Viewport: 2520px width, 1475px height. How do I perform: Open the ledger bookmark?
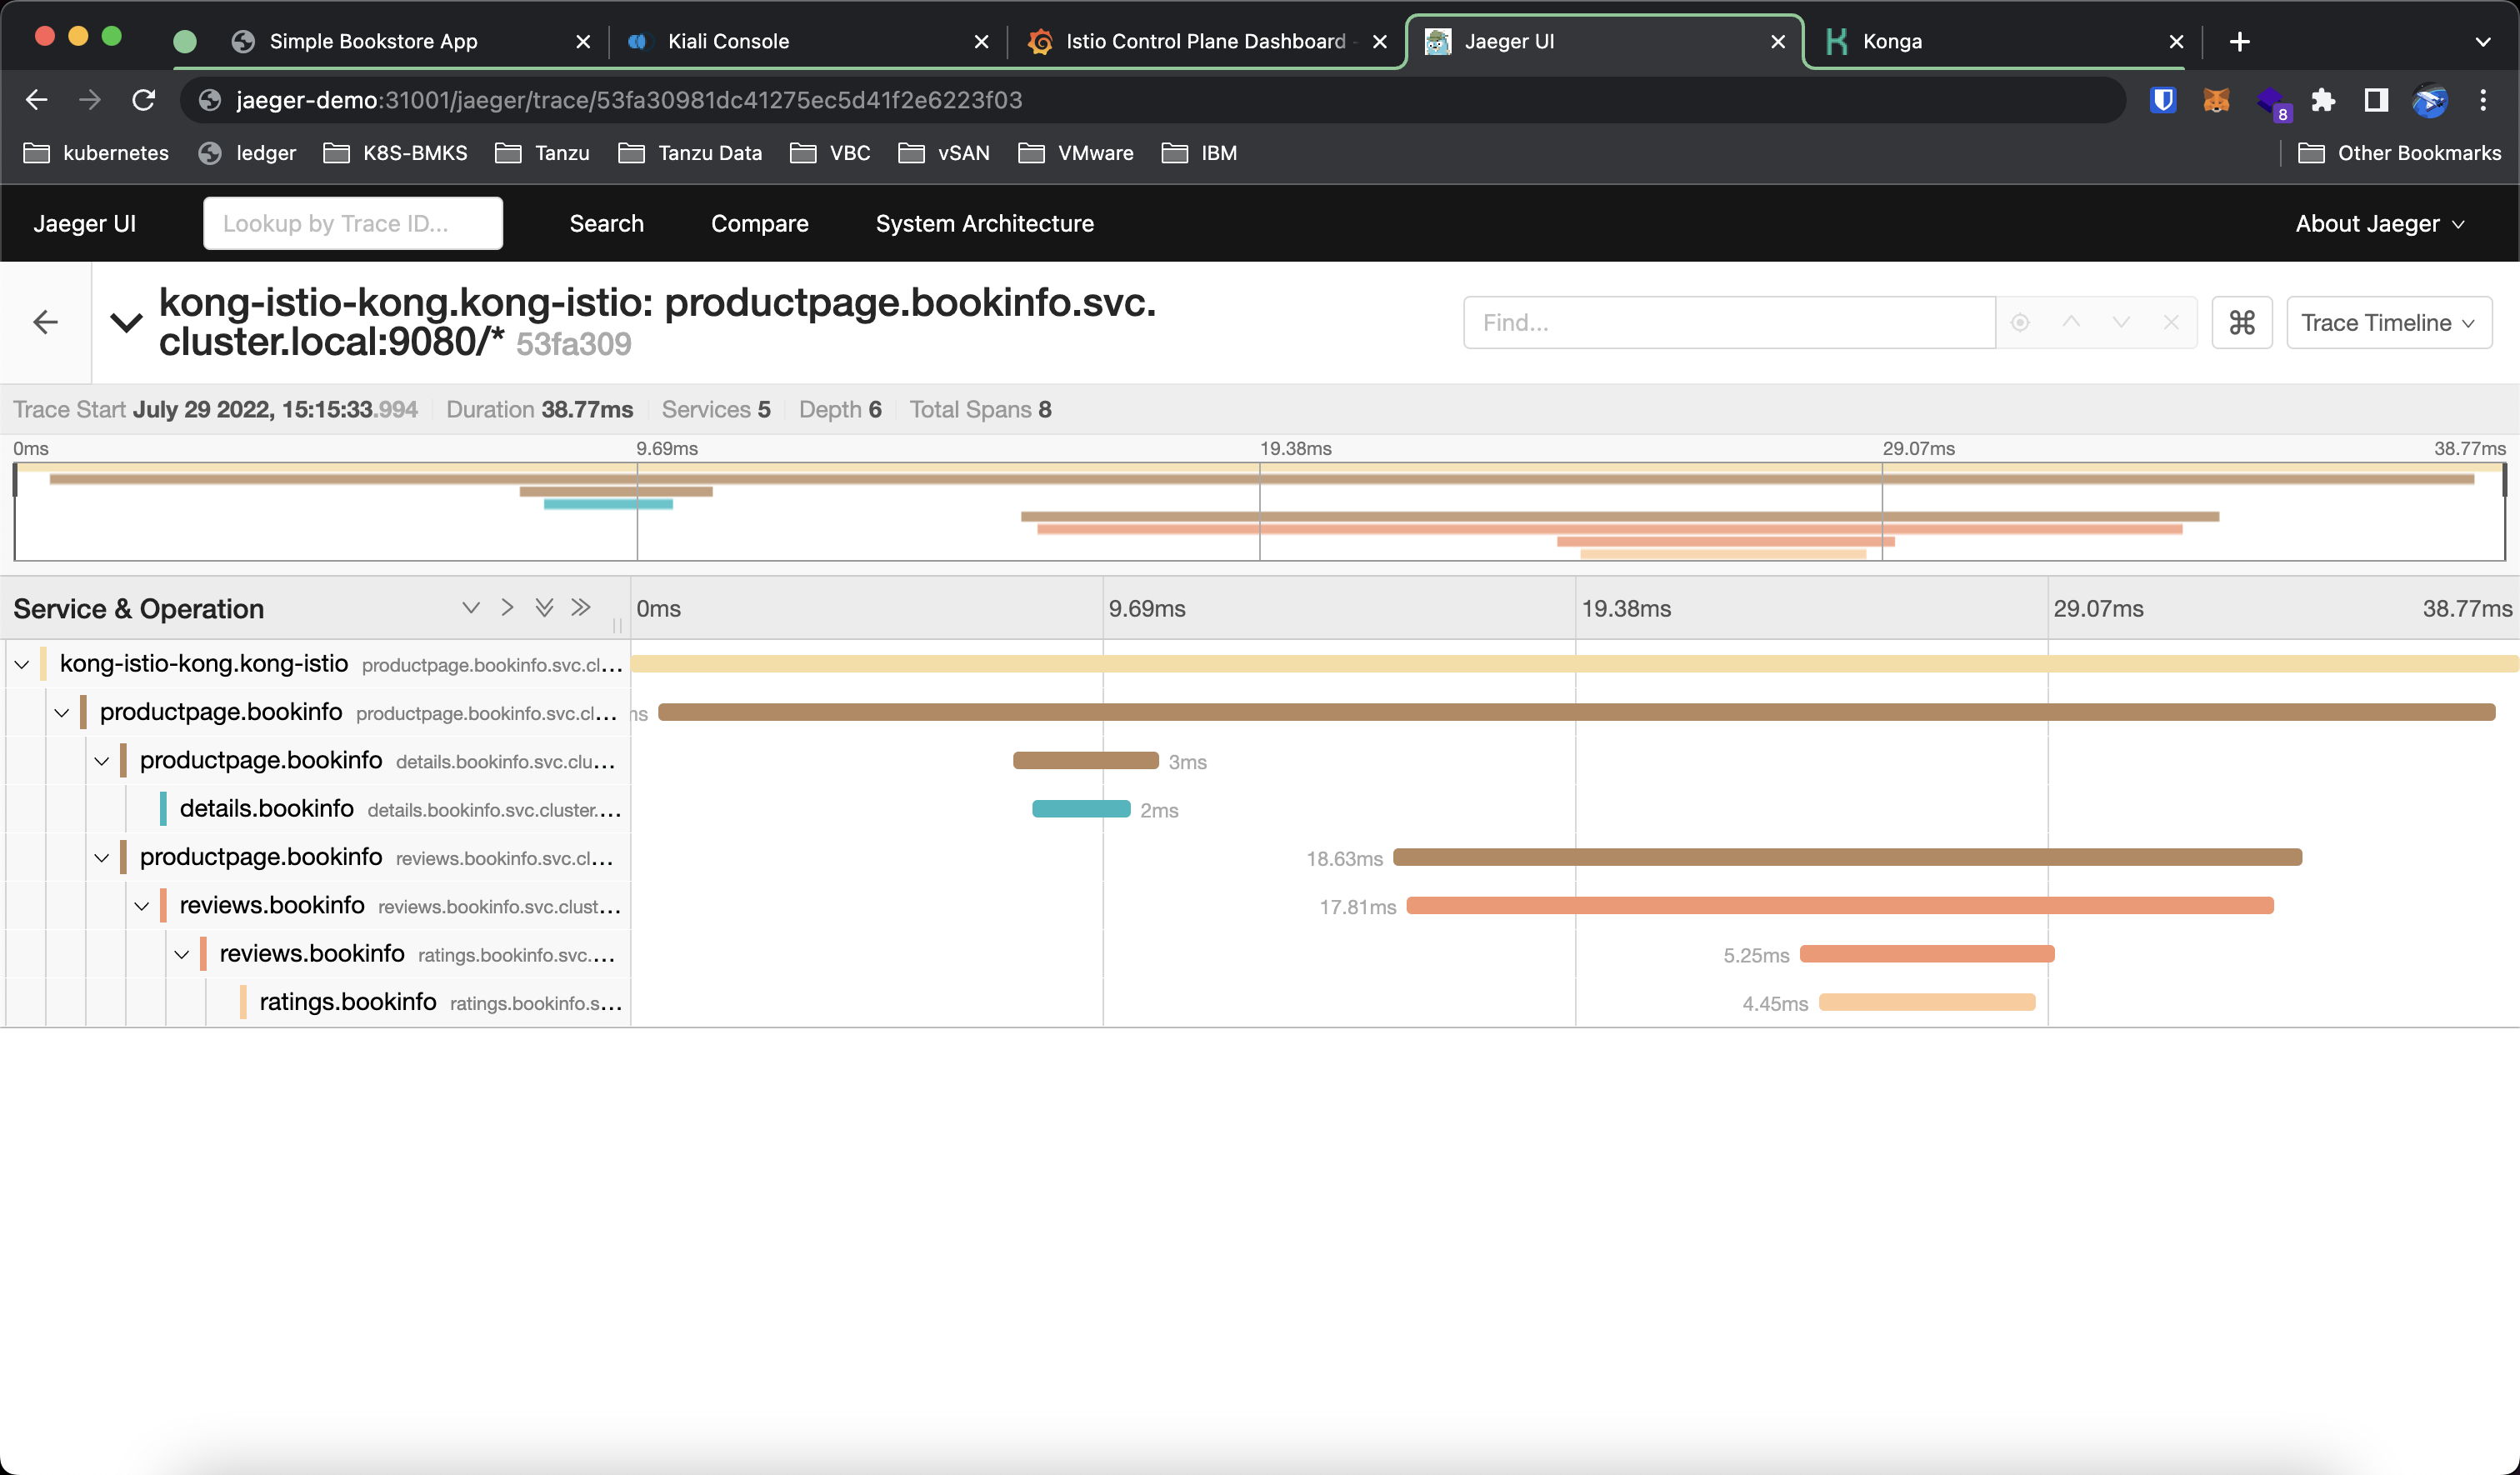point(248,153)
